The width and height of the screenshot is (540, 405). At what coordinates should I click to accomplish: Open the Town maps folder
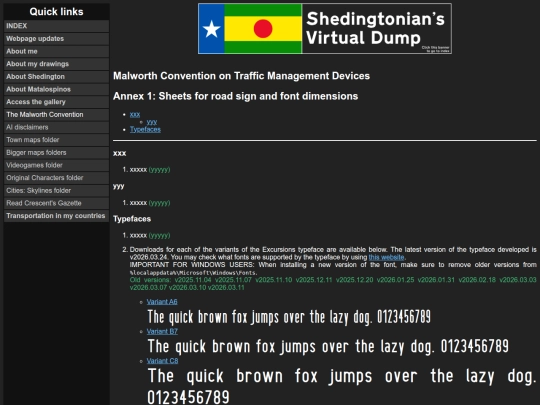pyautogui.click(x=56, y=140)
